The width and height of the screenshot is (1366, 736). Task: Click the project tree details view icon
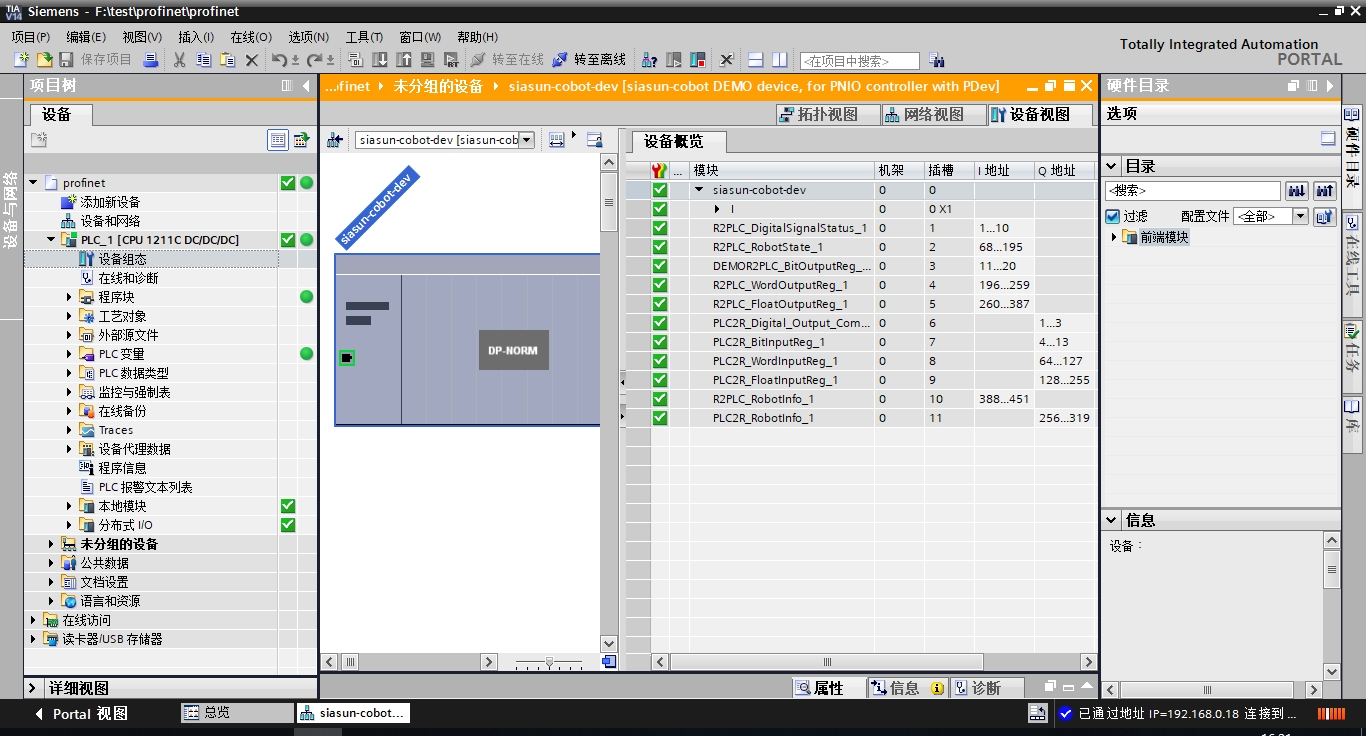pos(278,140)
